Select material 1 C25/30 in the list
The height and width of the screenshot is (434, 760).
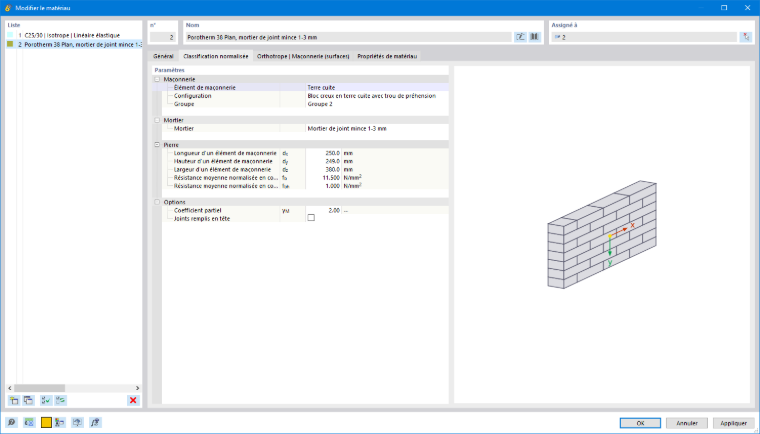(74, 35)
